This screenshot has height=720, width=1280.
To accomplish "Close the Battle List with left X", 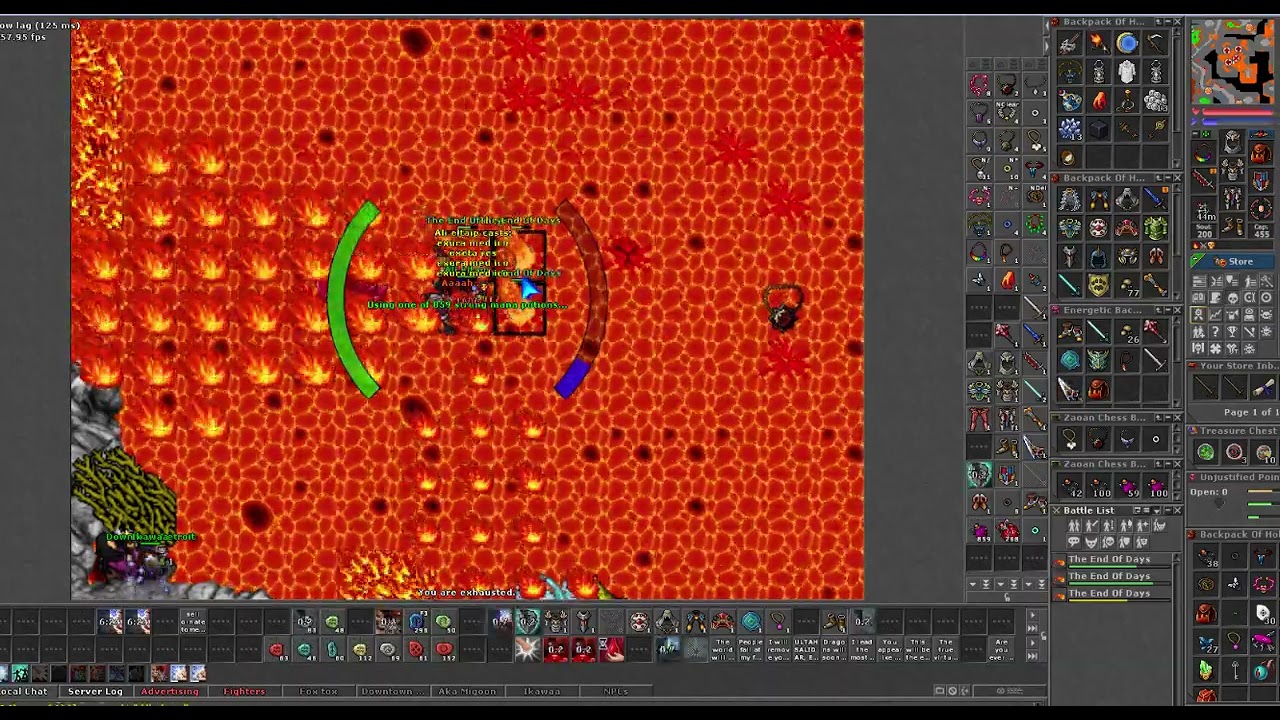I will pos(1056,510).
